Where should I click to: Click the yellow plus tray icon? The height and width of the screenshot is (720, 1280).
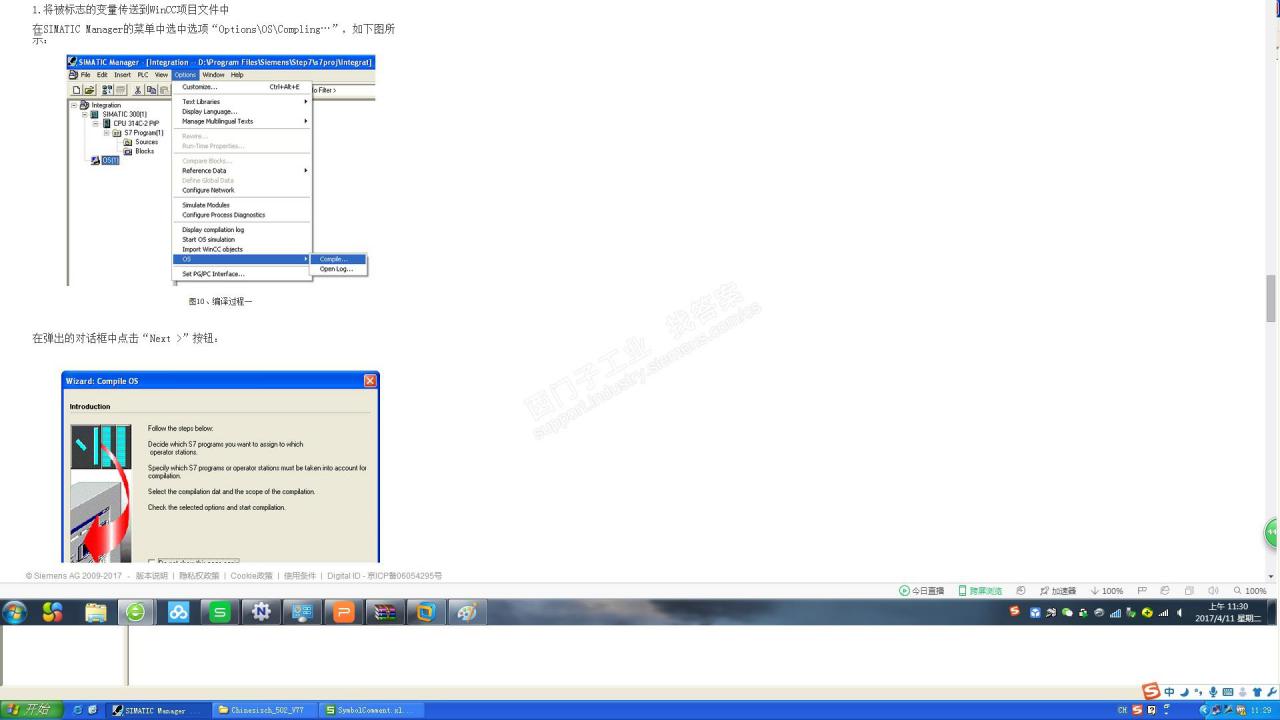(1147, 612)
